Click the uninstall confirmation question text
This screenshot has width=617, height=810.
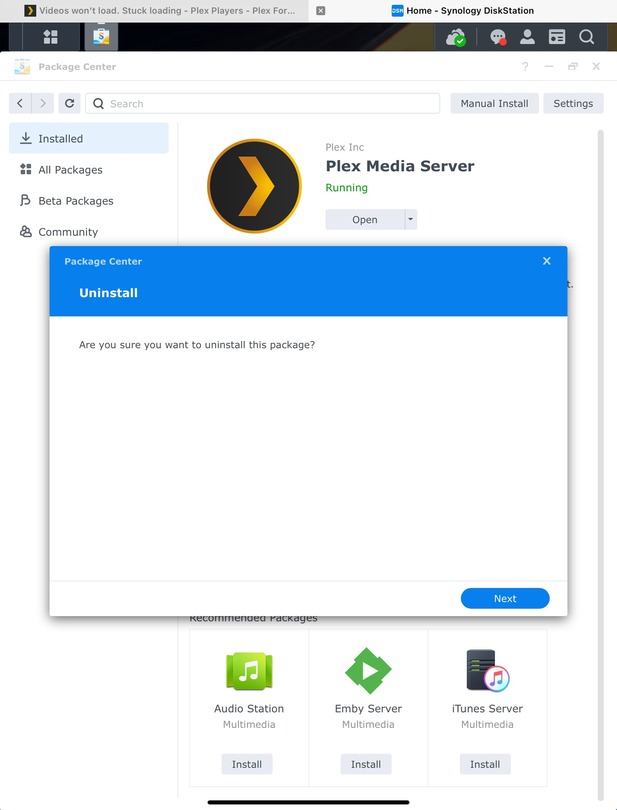(x=197, y=345)
